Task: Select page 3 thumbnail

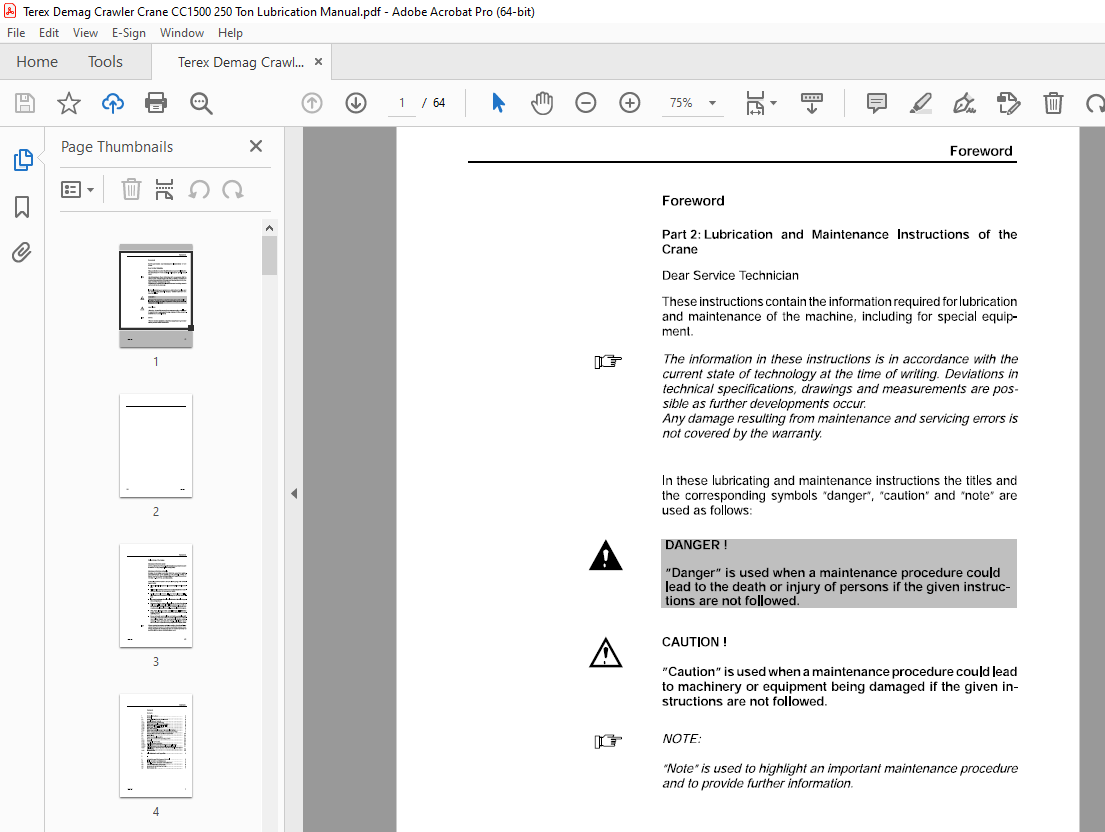Action: (156, 595)
